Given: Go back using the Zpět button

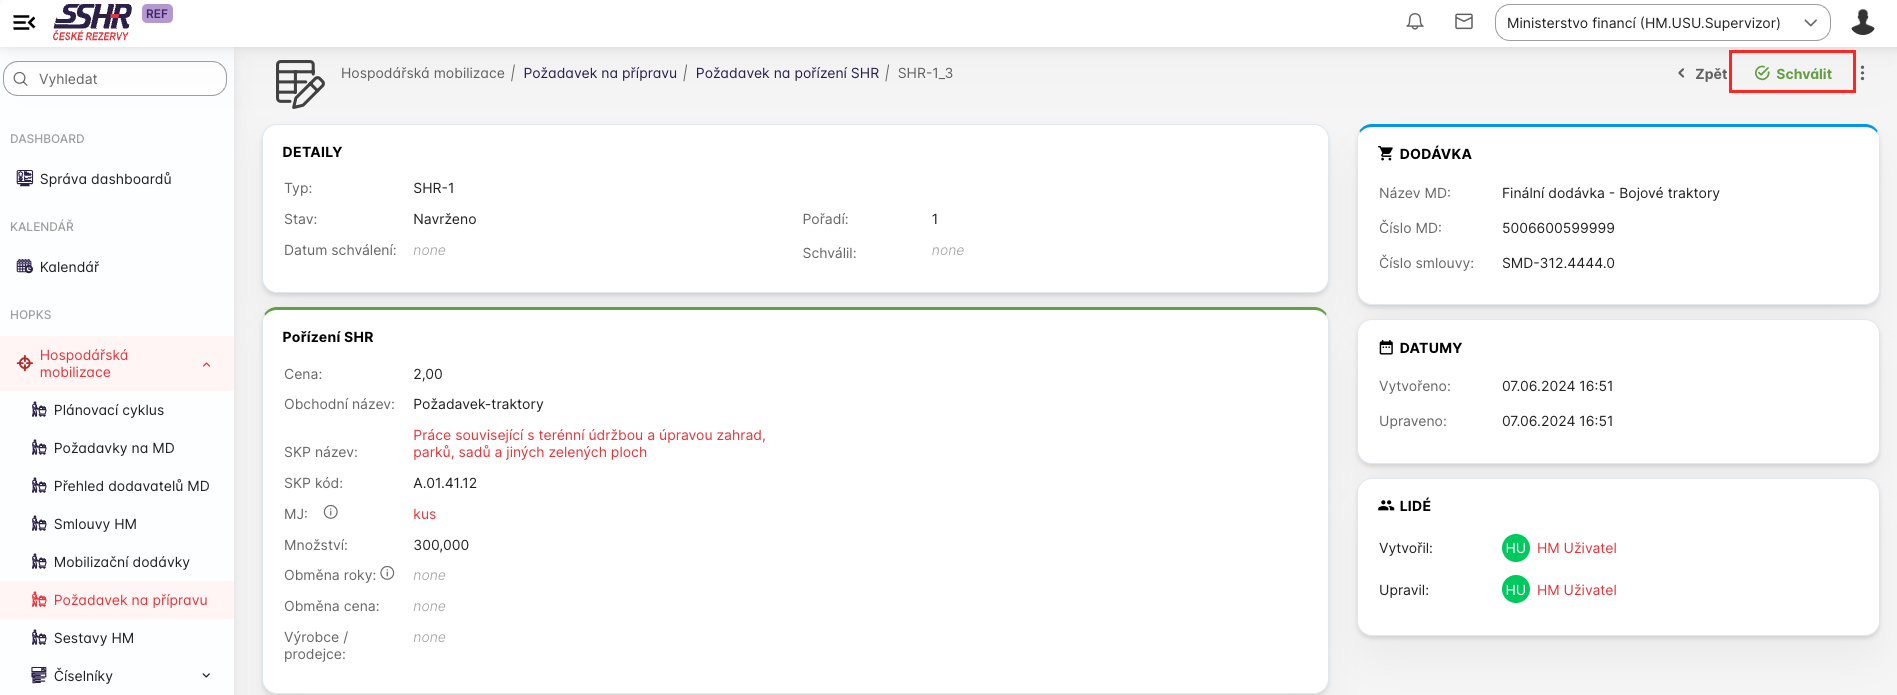Looking at the screenshot, I should tap(1702, 73).
